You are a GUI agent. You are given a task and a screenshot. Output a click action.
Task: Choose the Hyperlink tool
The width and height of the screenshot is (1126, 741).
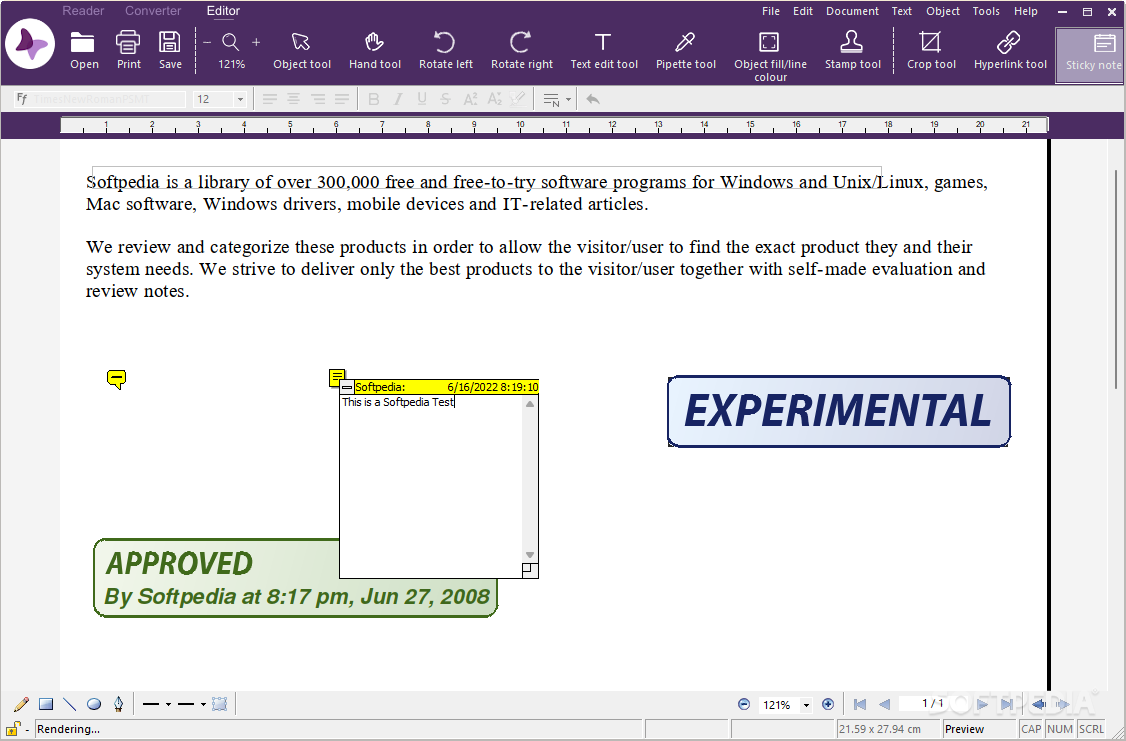[x=1010, y=50]
